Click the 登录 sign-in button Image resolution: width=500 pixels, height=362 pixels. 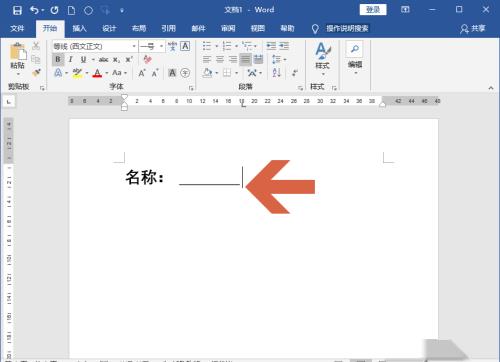(x=373, y=10)
